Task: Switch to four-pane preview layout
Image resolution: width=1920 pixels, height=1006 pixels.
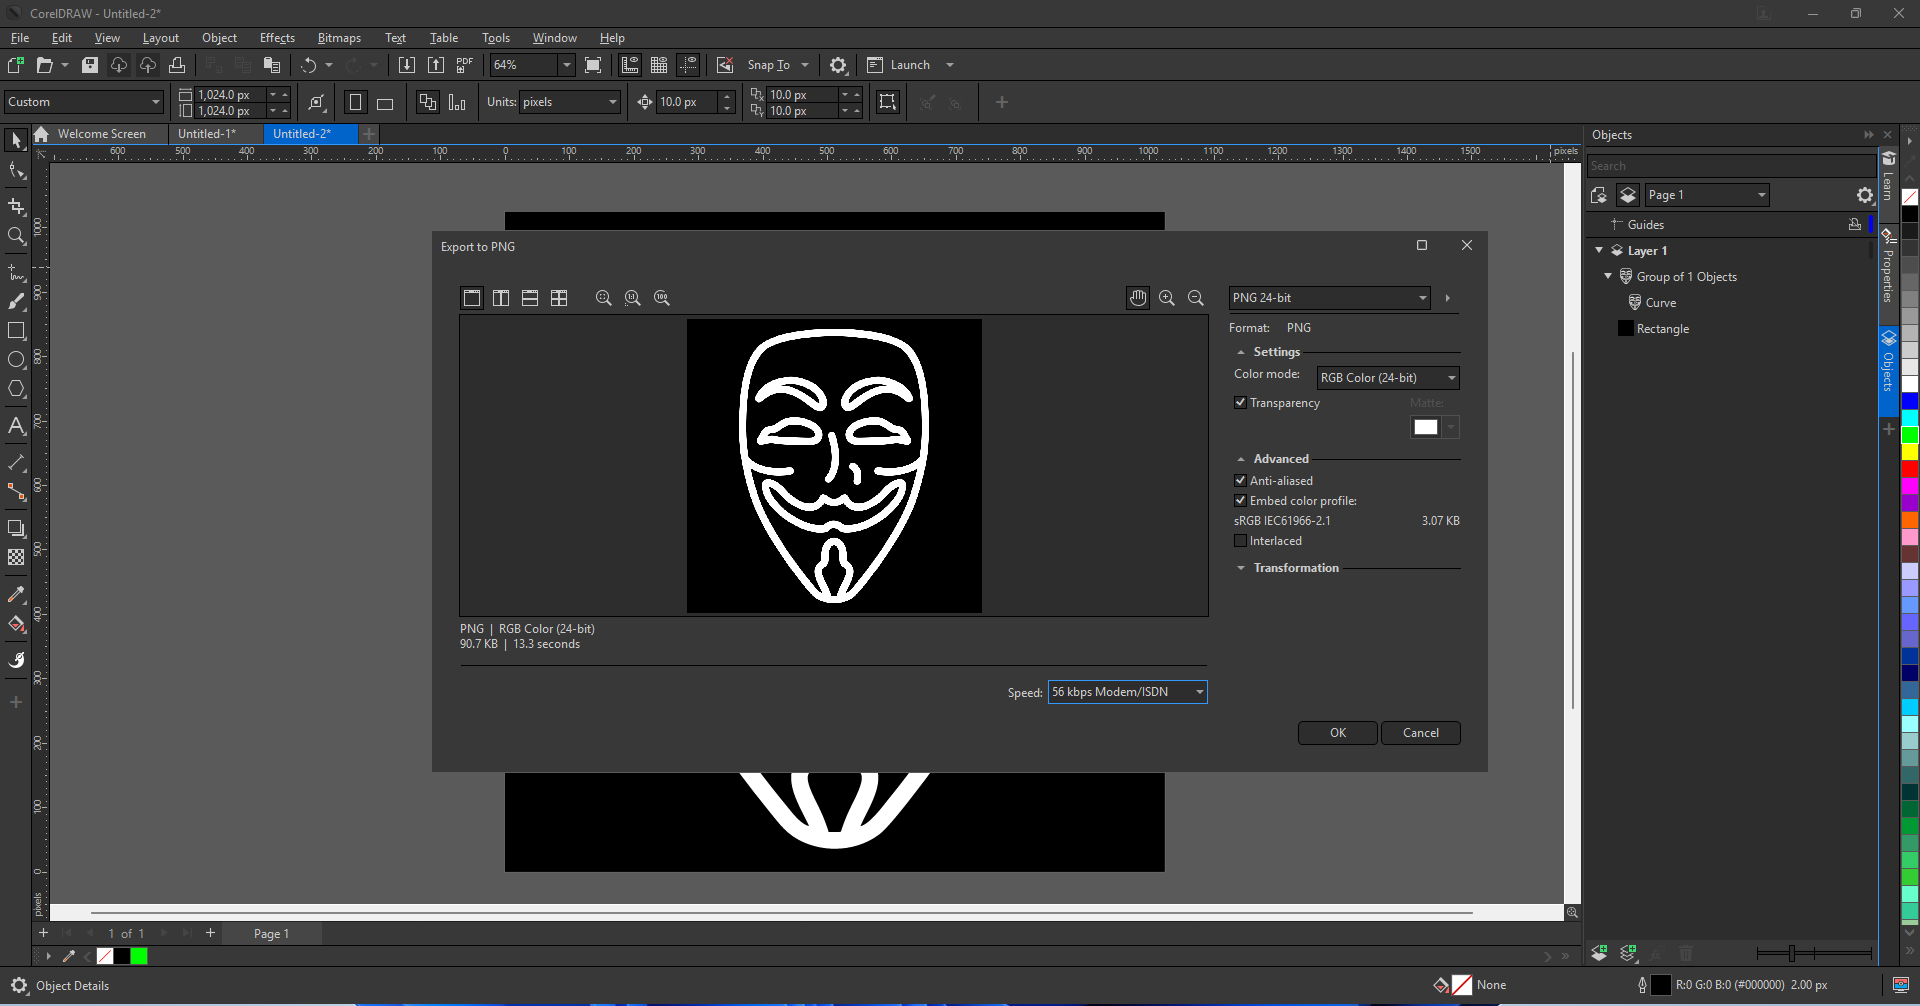Action: (x=559, y=298)
